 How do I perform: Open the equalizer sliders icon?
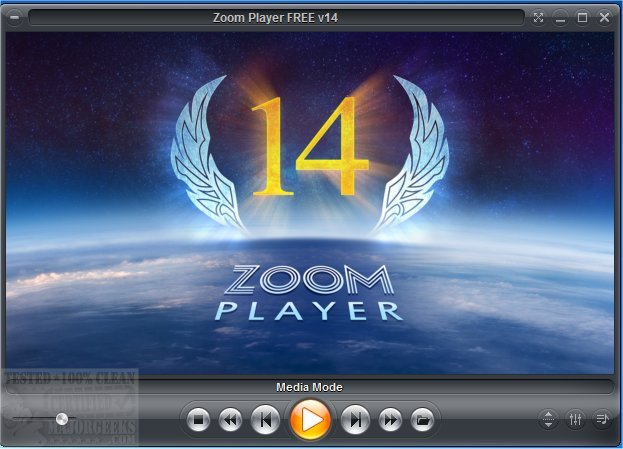coord(575,419)
